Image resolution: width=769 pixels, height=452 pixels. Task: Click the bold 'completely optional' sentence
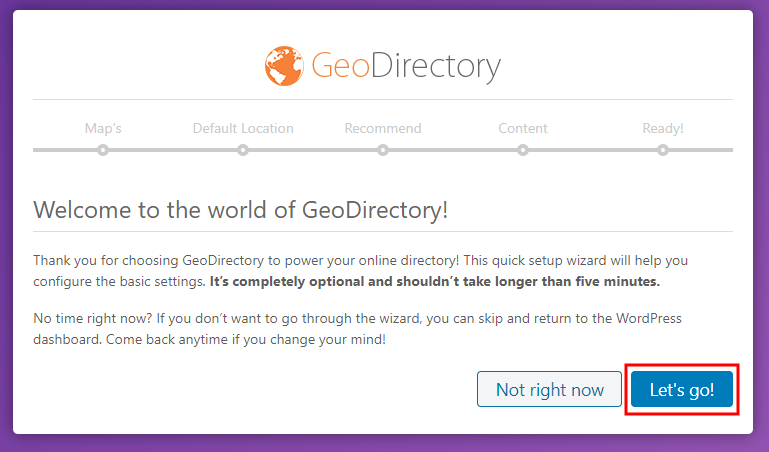coord(435,282)
